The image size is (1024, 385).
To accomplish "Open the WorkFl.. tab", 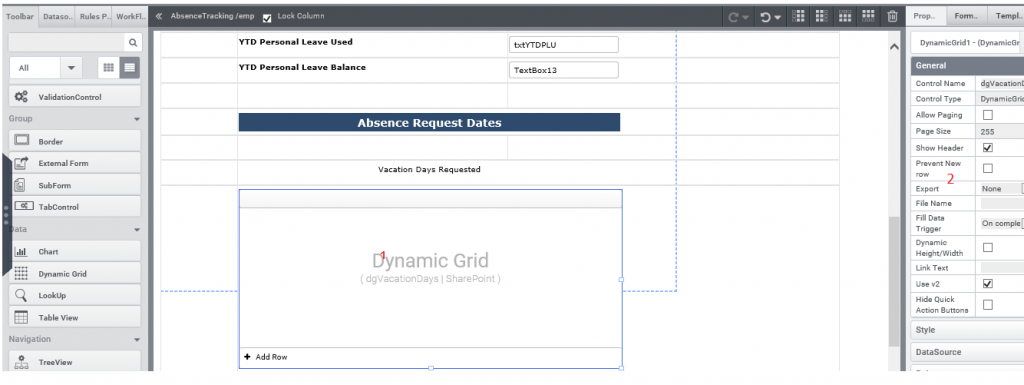I will click(131, 16).
